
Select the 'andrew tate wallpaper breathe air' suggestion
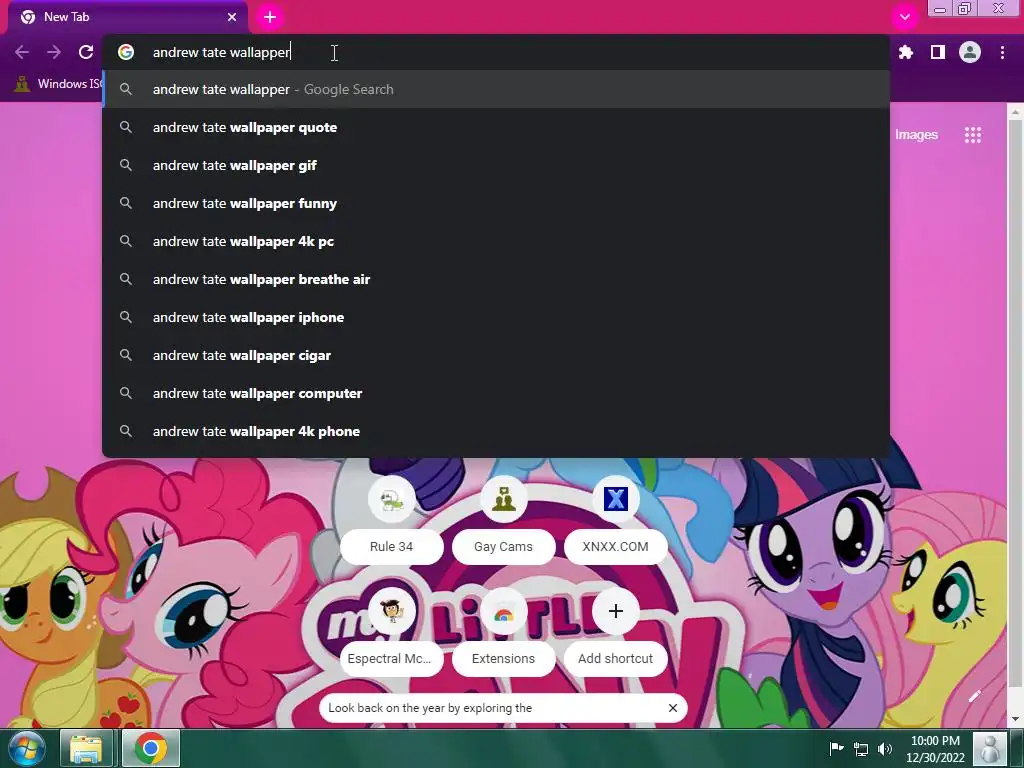pos(496,279)
